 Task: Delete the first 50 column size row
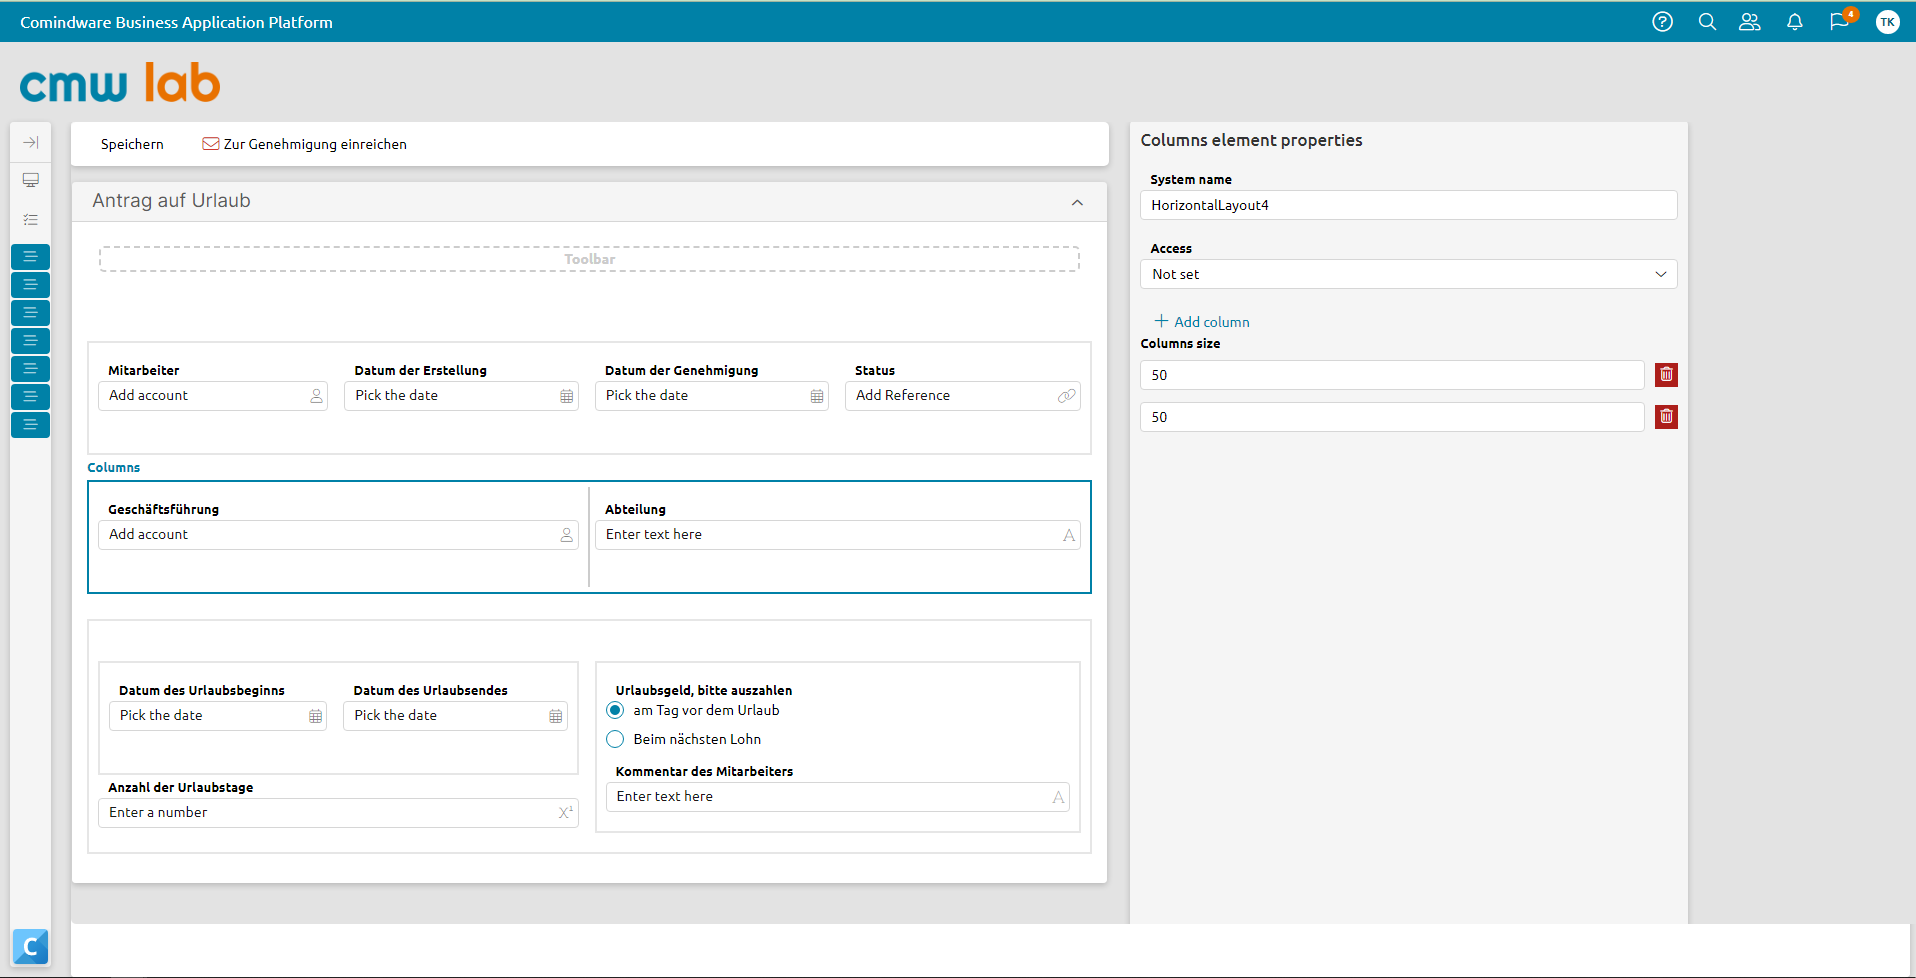tap(1666, 375)
